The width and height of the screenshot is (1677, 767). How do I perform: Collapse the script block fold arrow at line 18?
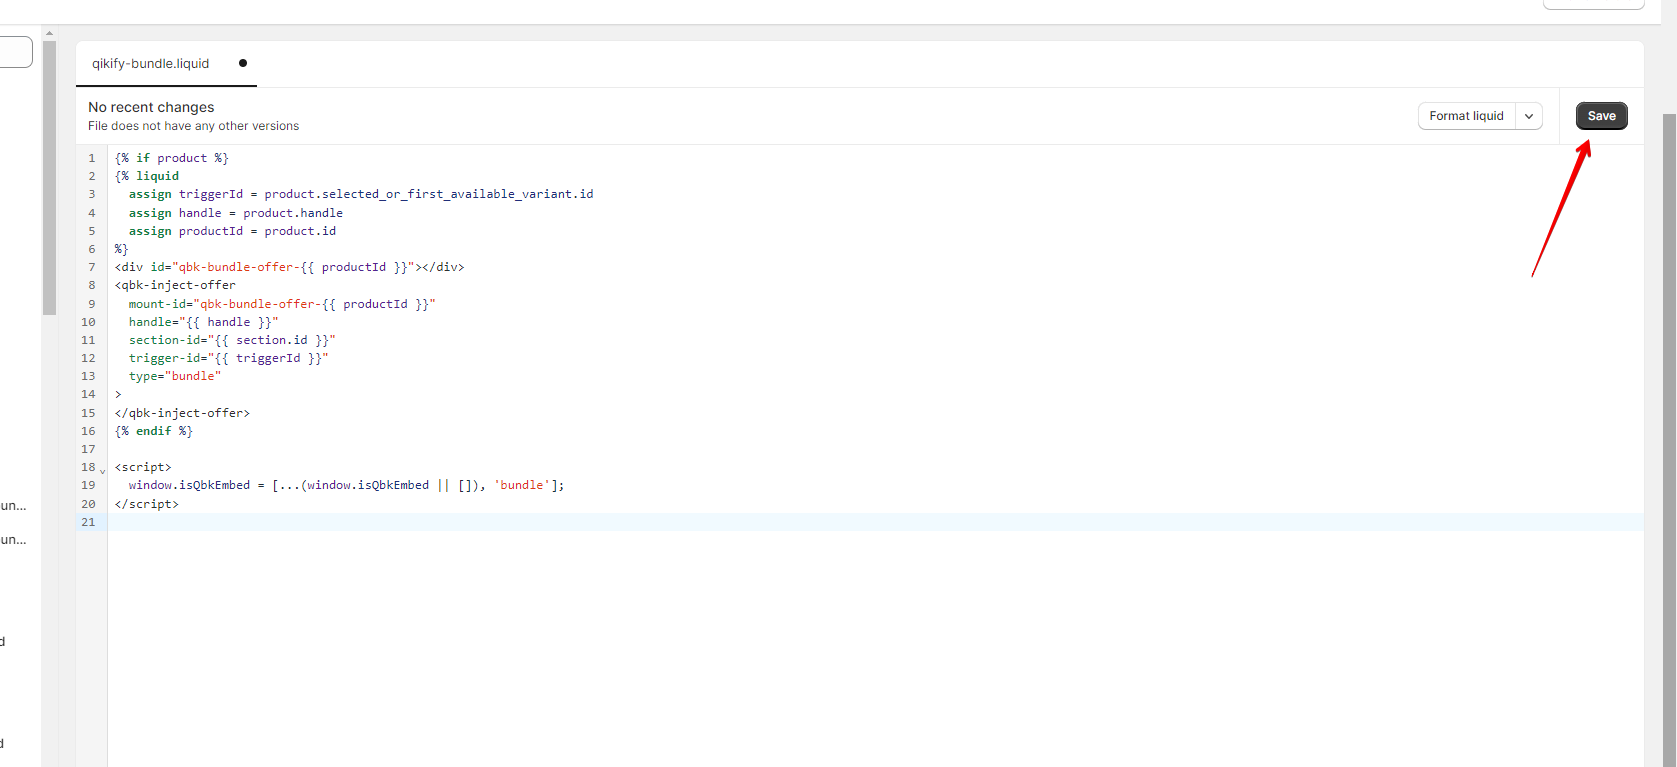pos(102,470)
